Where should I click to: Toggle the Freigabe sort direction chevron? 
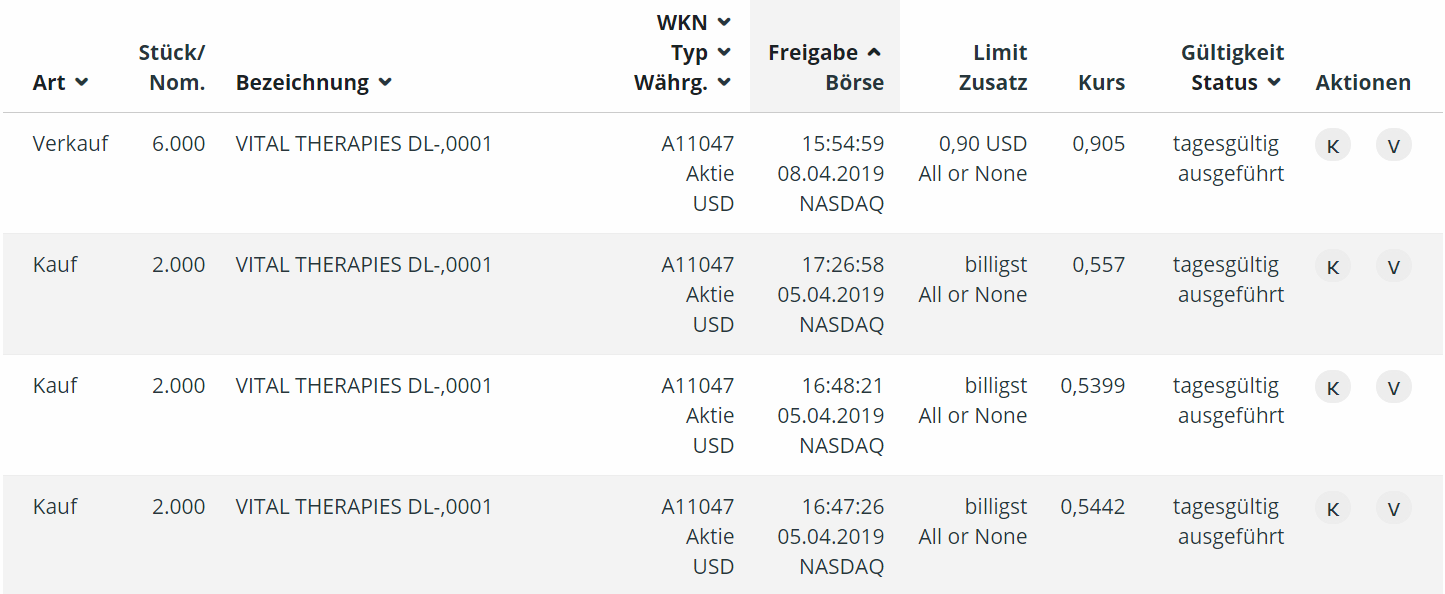coord(875,52)
